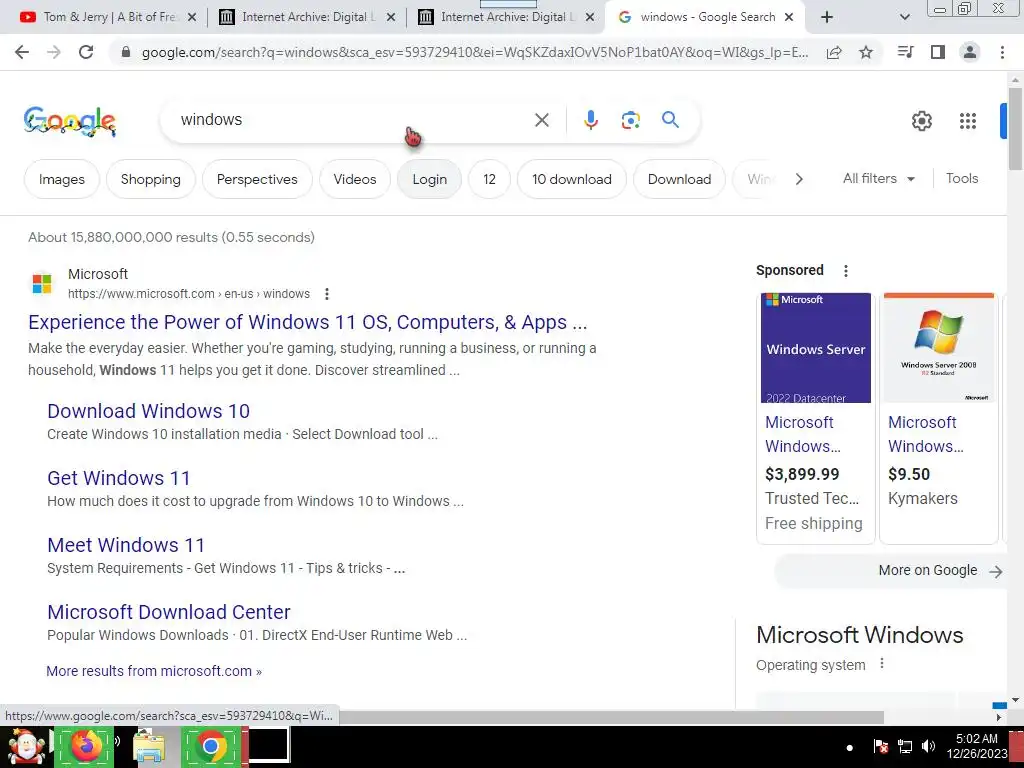This screenshot has height=768, width=1024.
Task: Show more filter chips with right chevron
Action: pyautogui.click(x=799, y=179)
